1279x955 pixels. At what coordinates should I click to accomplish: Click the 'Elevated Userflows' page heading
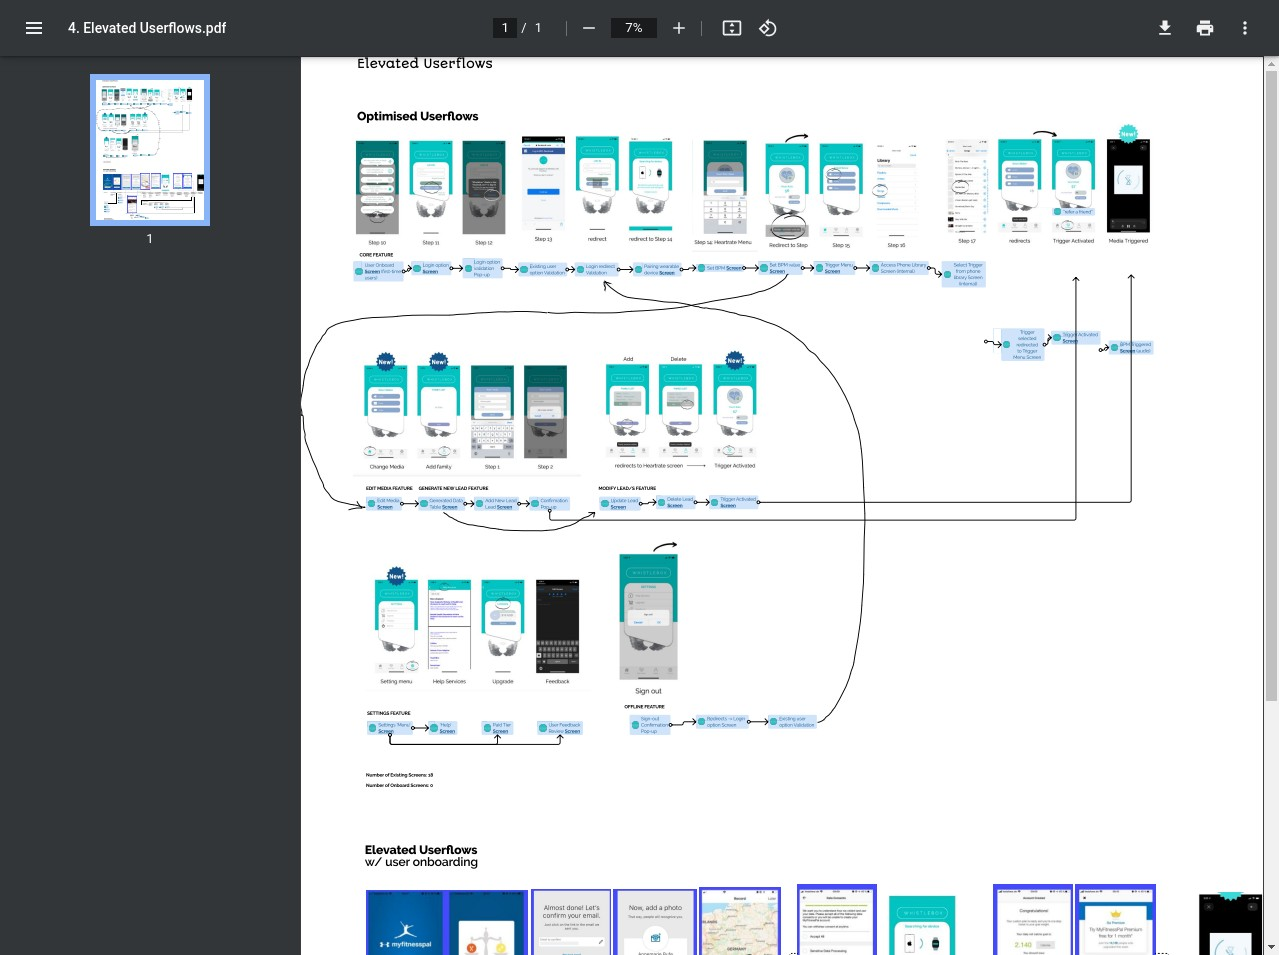click(424, 63)
